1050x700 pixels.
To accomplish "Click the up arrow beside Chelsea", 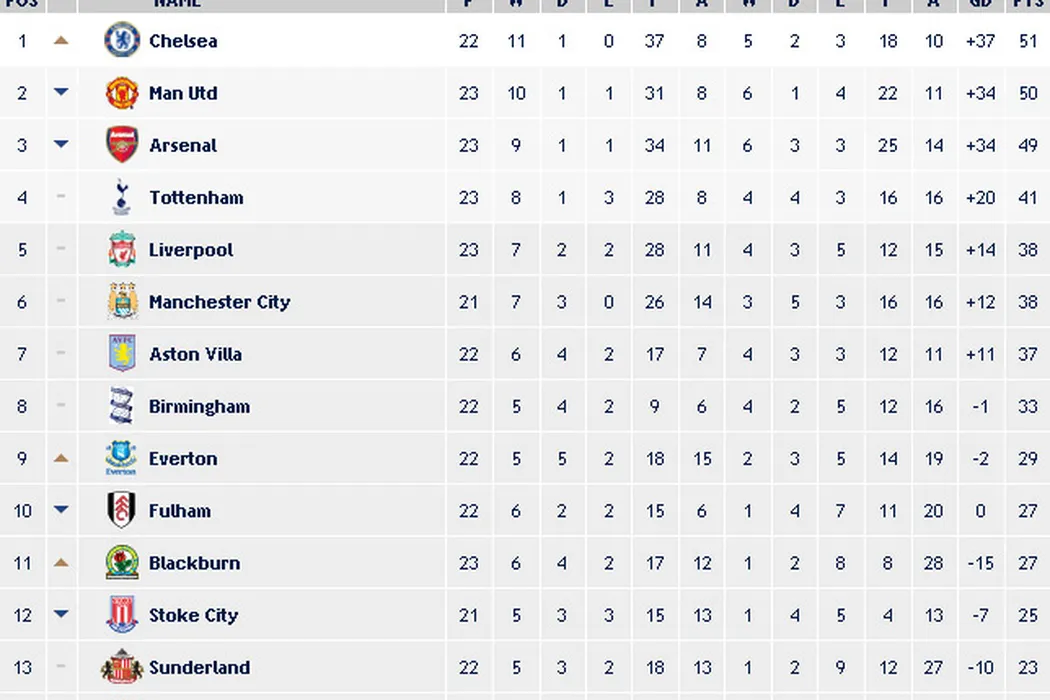I will (61, 41).
